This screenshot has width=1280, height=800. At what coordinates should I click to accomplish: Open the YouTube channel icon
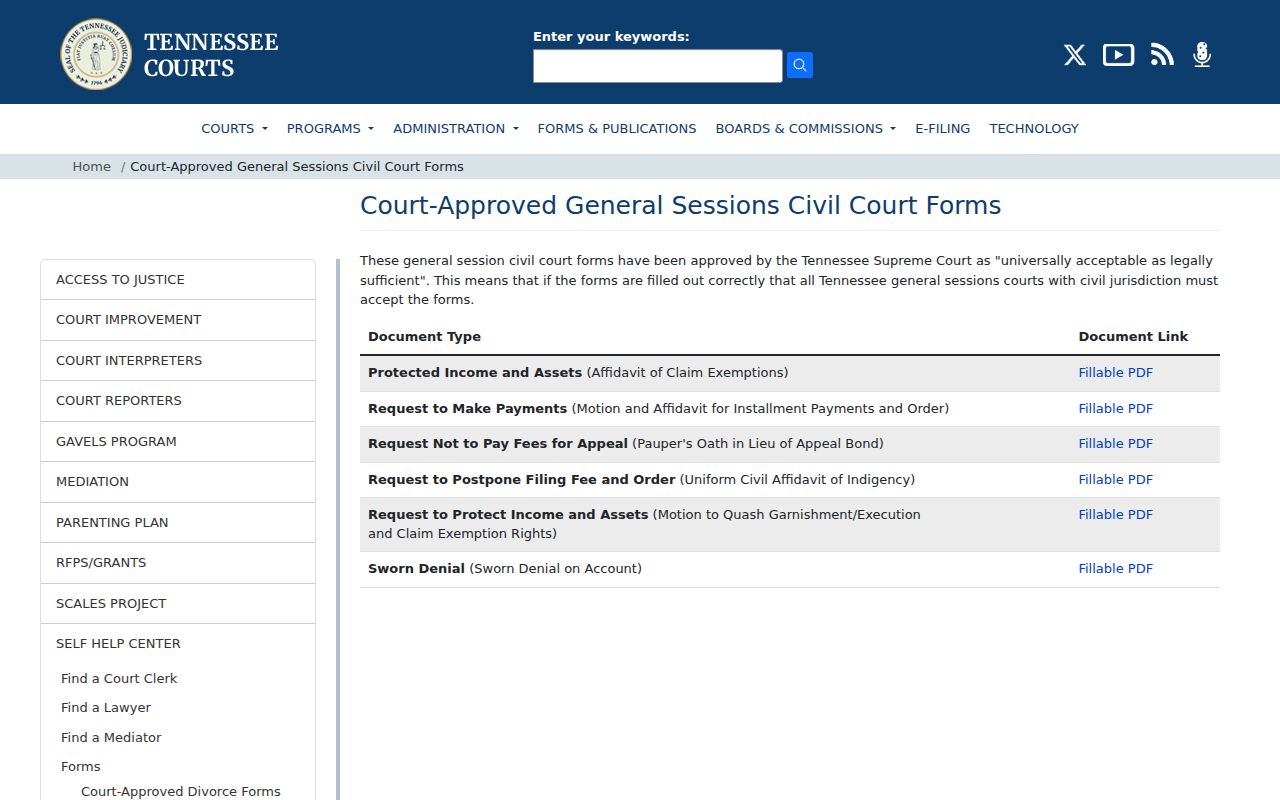[x=1118, y=55]
